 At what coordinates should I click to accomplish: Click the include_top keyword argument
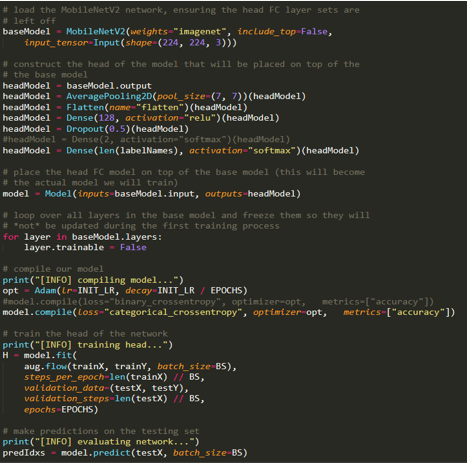pos(267,32)
